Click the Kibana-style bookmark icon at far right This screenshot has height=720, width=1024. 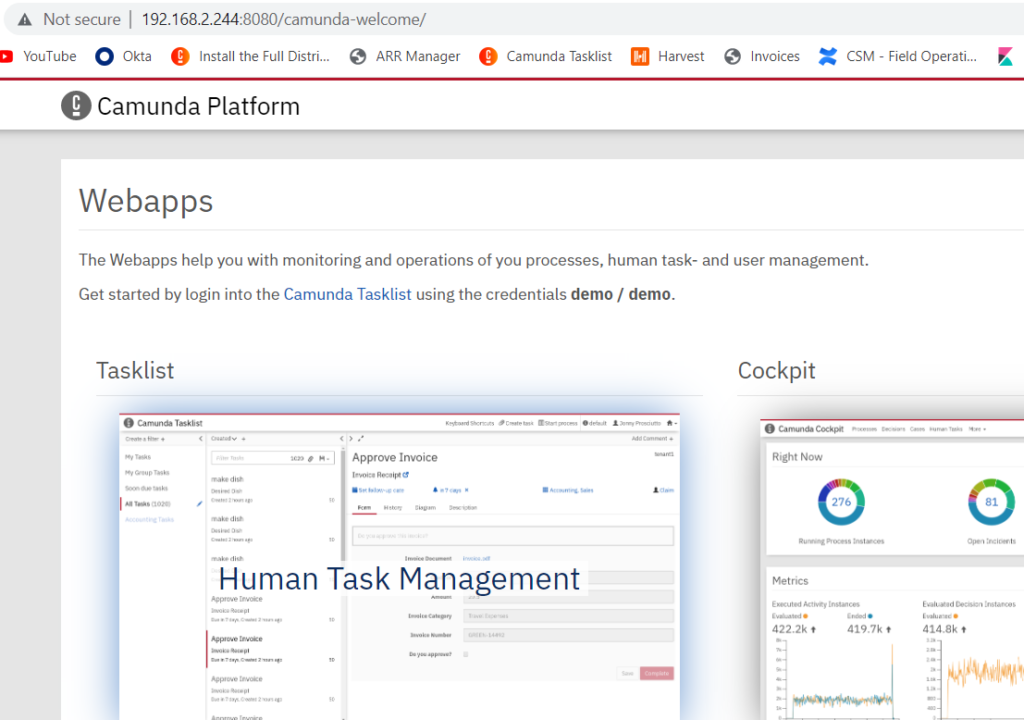[x=1006, y=57]
